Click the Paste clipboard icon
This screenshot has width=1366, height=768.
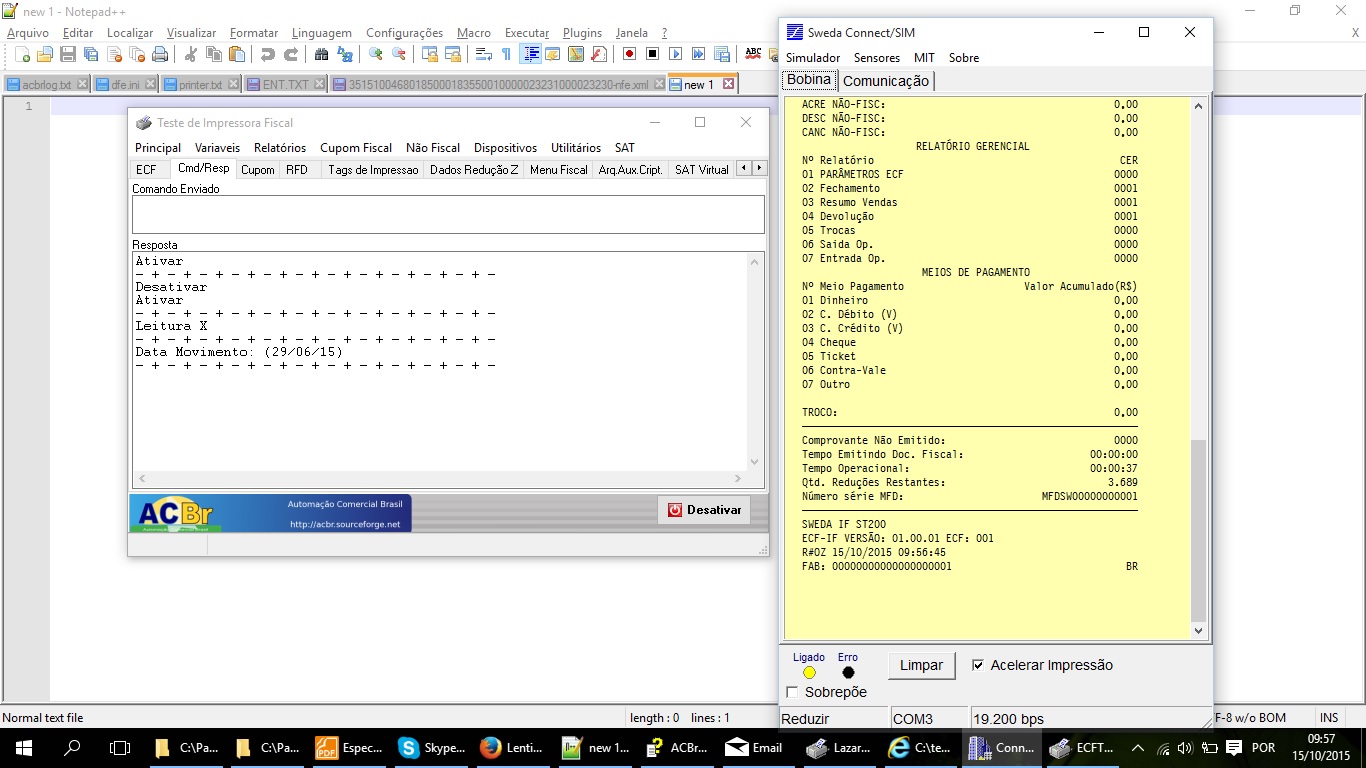(237, 54)
